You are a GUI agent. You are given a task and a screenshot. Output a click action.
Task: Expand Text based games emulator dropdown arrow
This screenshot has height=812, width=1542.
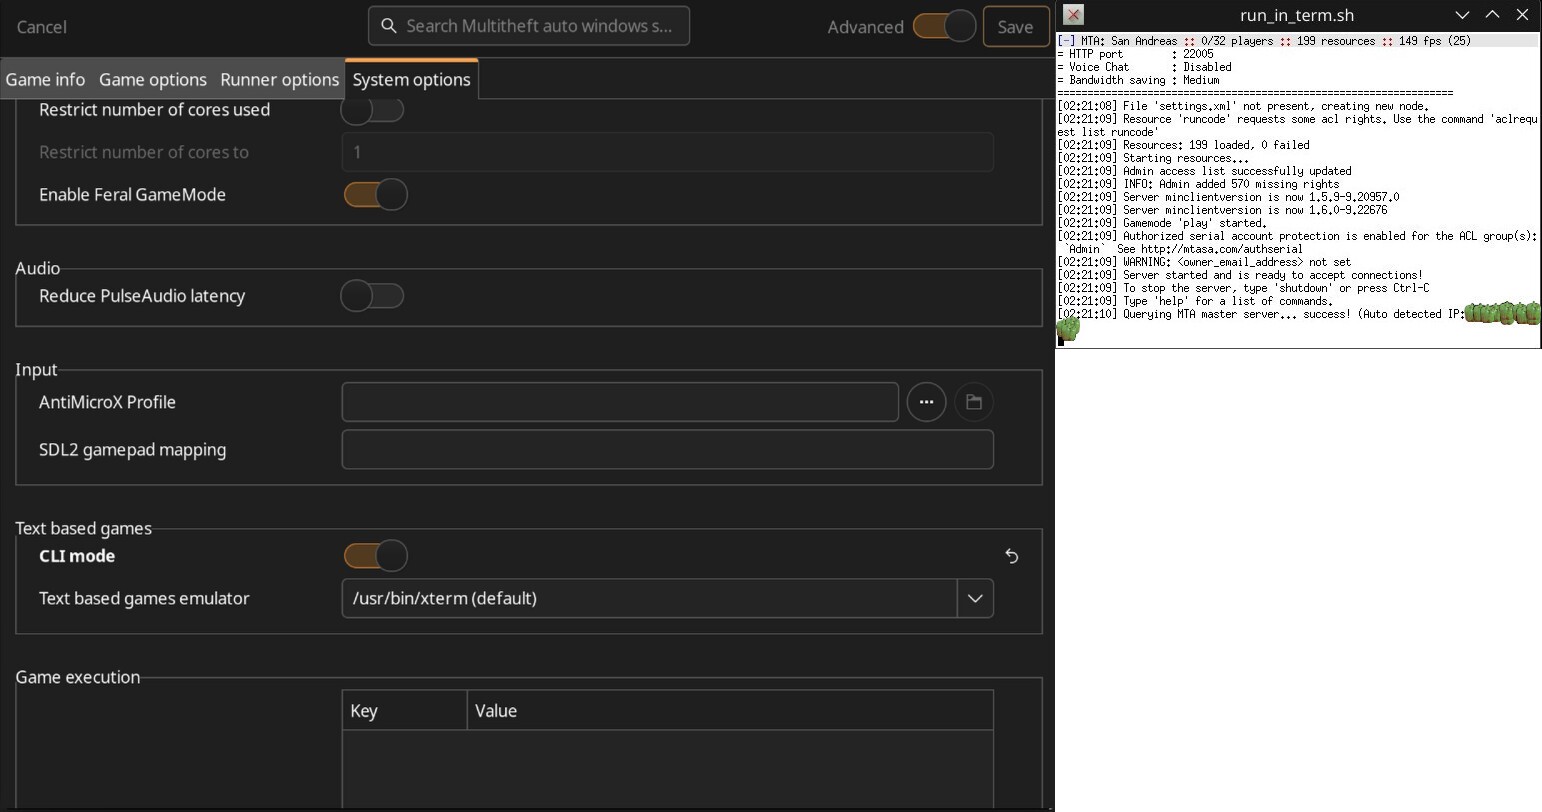pyautogui.click(x=975, y=599)
